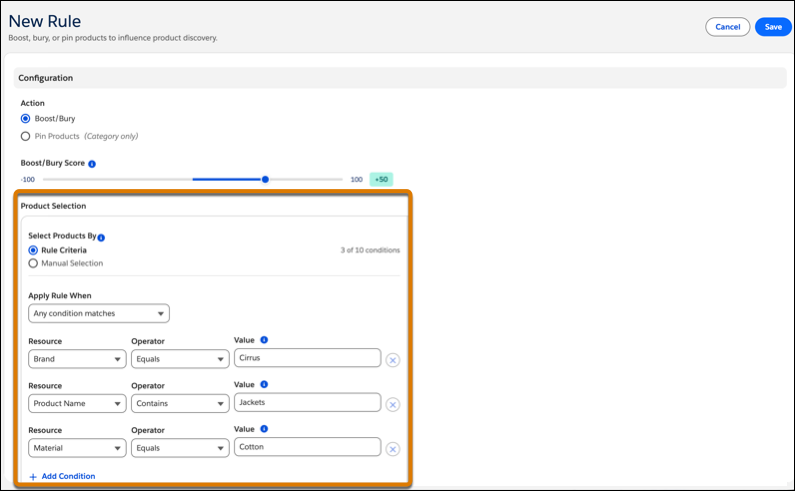Open Equals operator dropdown in Material row
Viewport: 795px width, 491px height.
tap(180, 448)
